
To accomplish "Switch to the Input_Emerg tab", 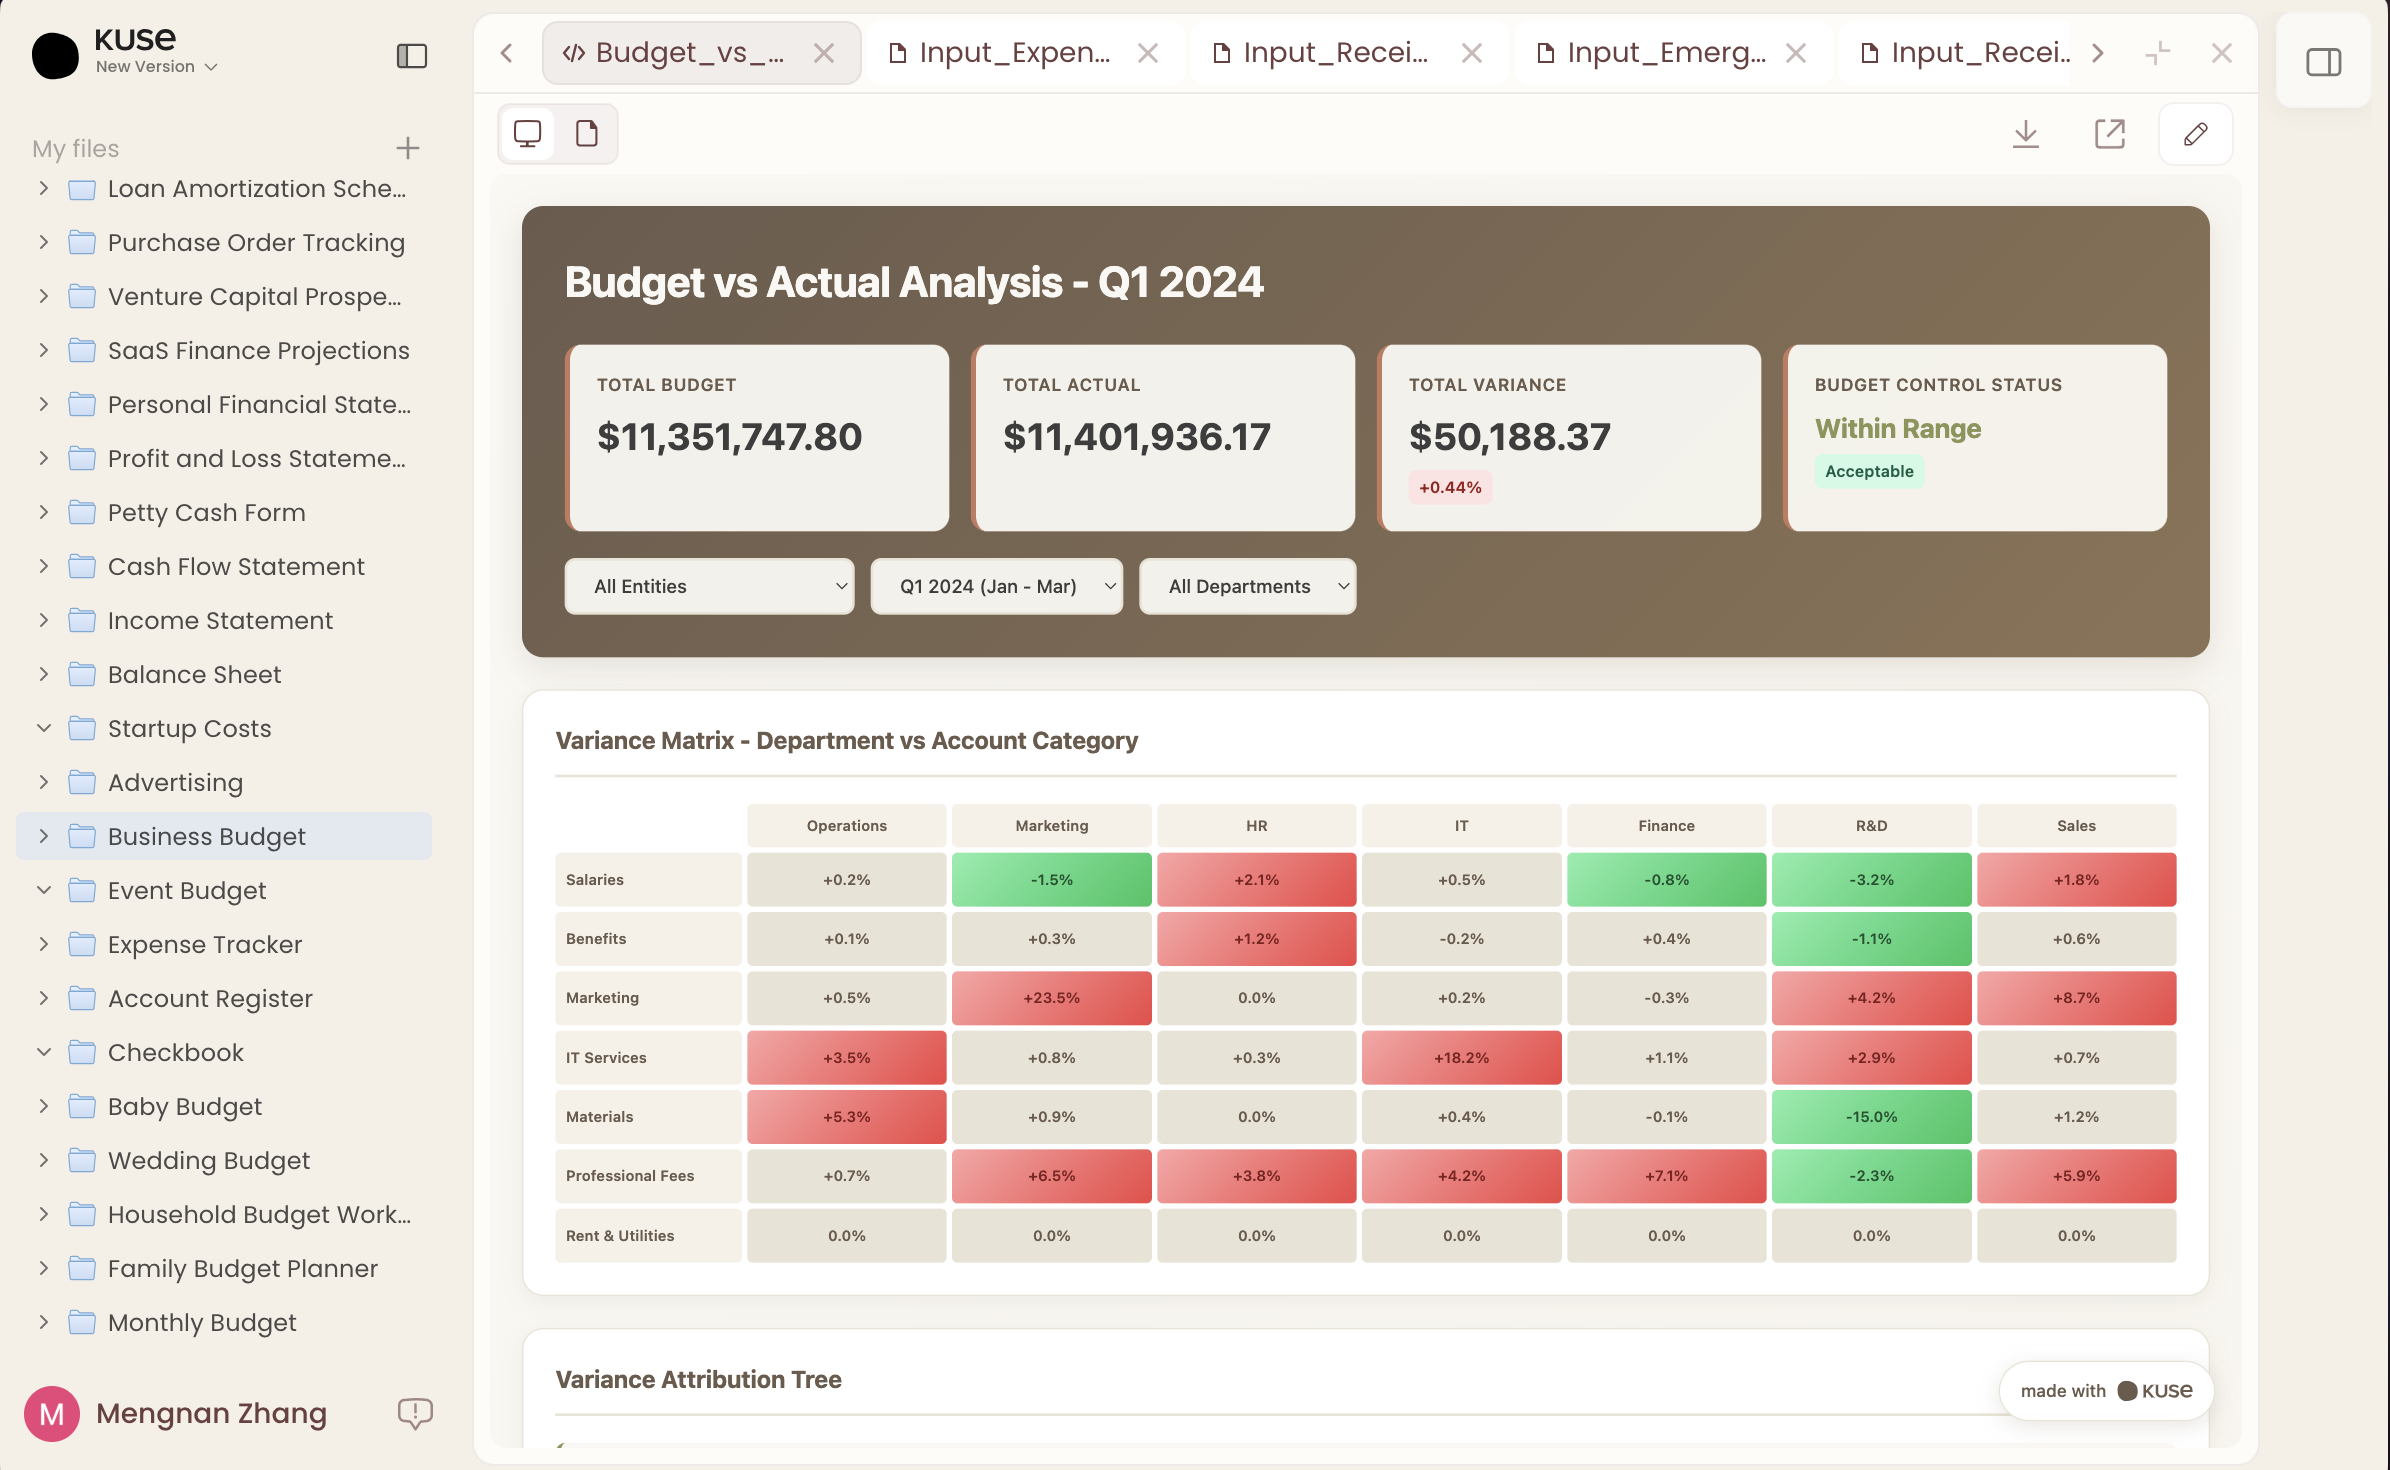I will [x=1665, y=53].
